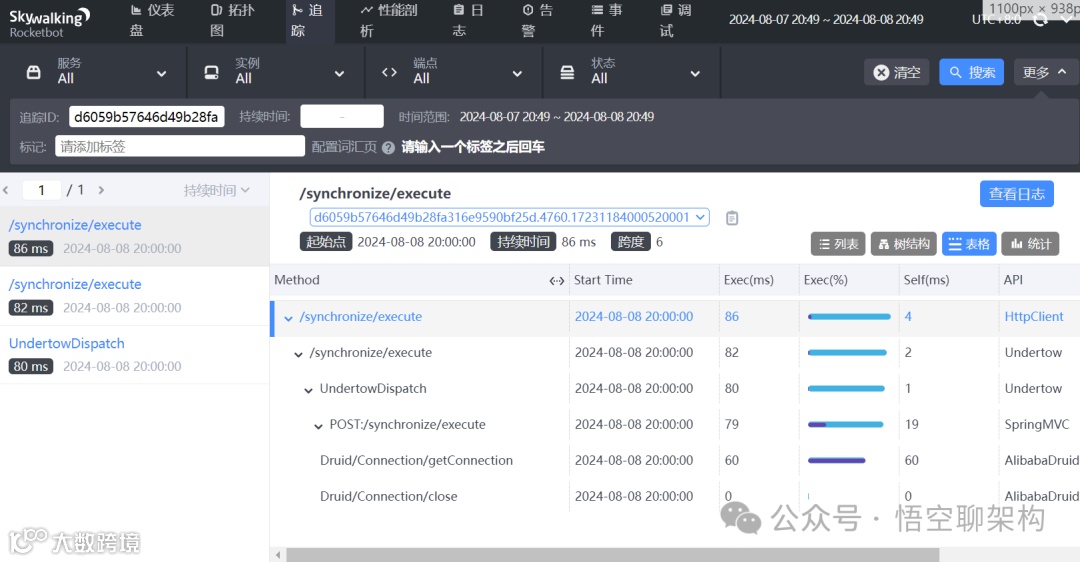The height and width of the screenshot is (562, 1080).
Task: Copy the trace ID with clipboard icon
Action: point(732,218)
